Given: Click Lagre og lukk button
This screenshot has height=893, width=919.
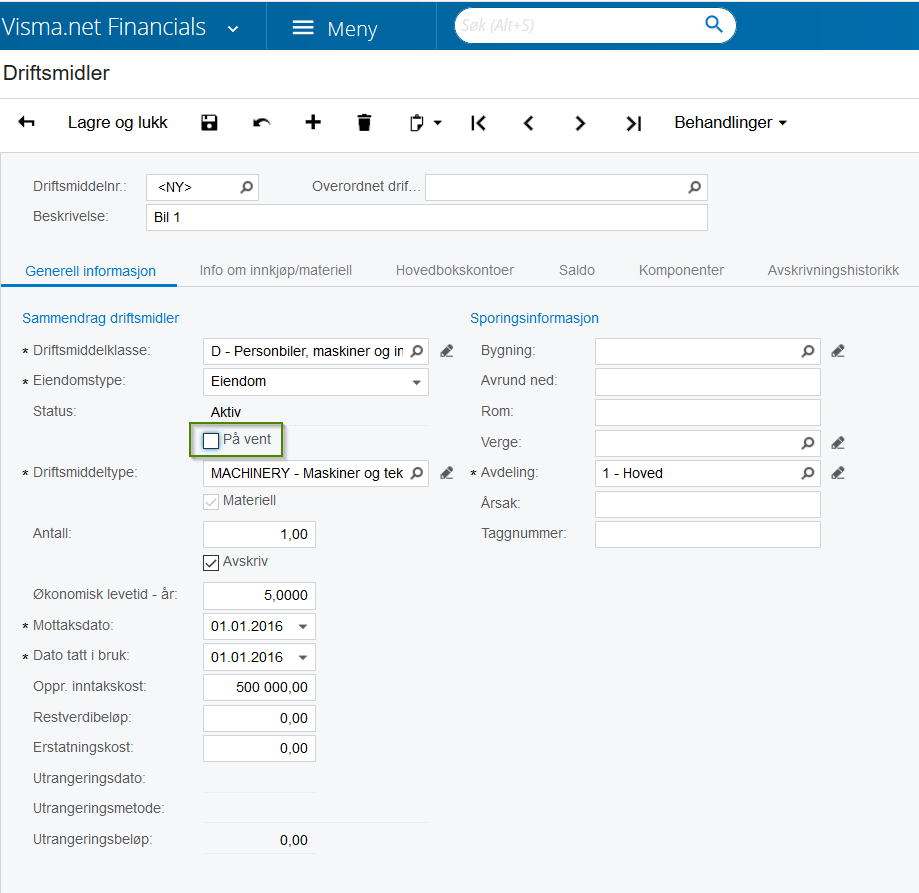Looking at the screenshot, I should point(118,122).
